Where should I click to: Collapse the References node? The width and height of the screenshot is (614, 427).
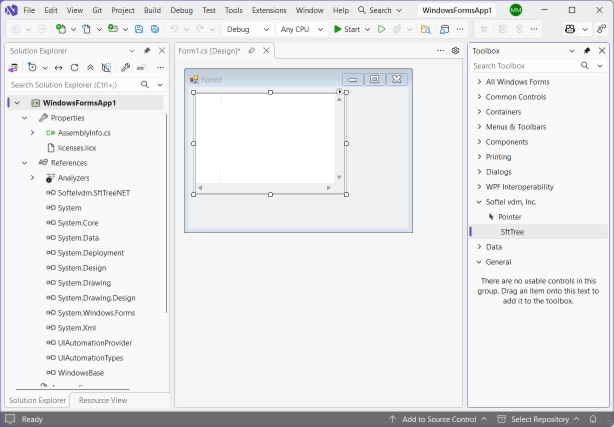(25, 163)
